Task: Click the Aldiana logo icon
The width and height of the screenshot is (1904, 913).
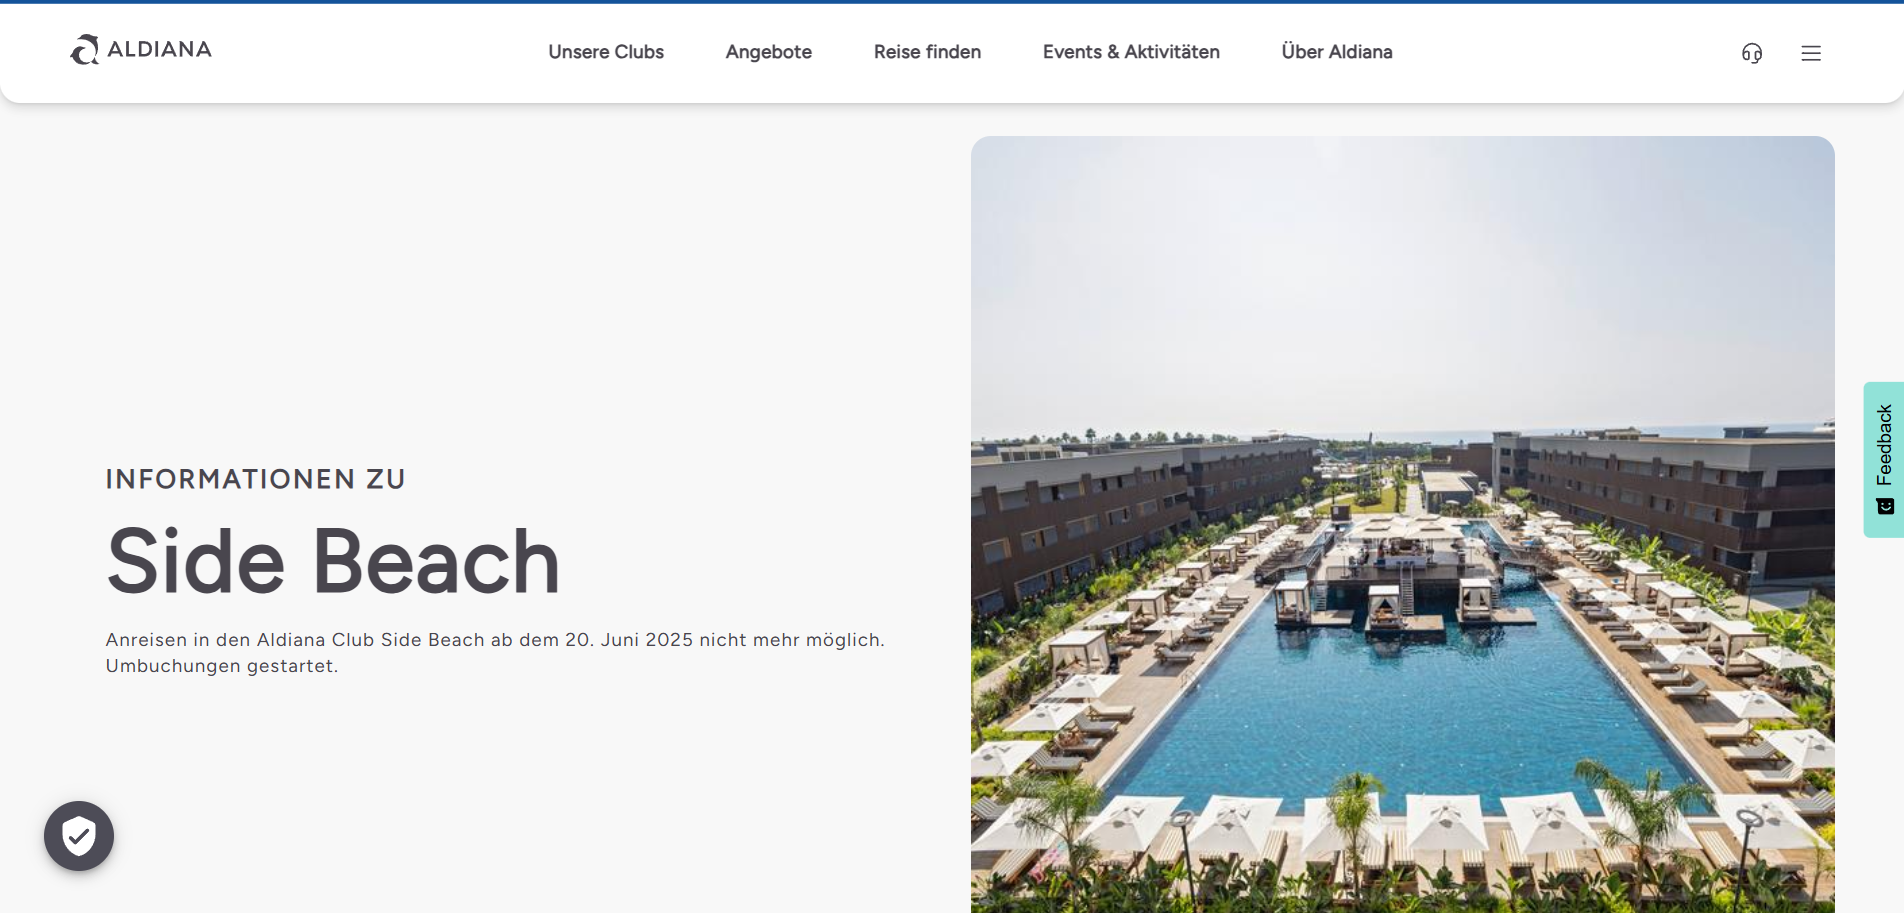Action: click(85, 50)
